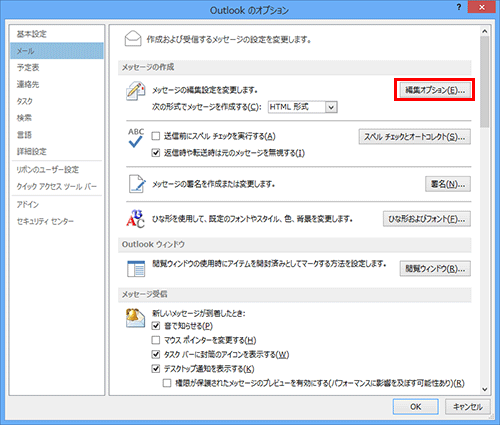Confirm with the OK button
The width and height of the screenshot is (500, 425).
click(415, 407)
